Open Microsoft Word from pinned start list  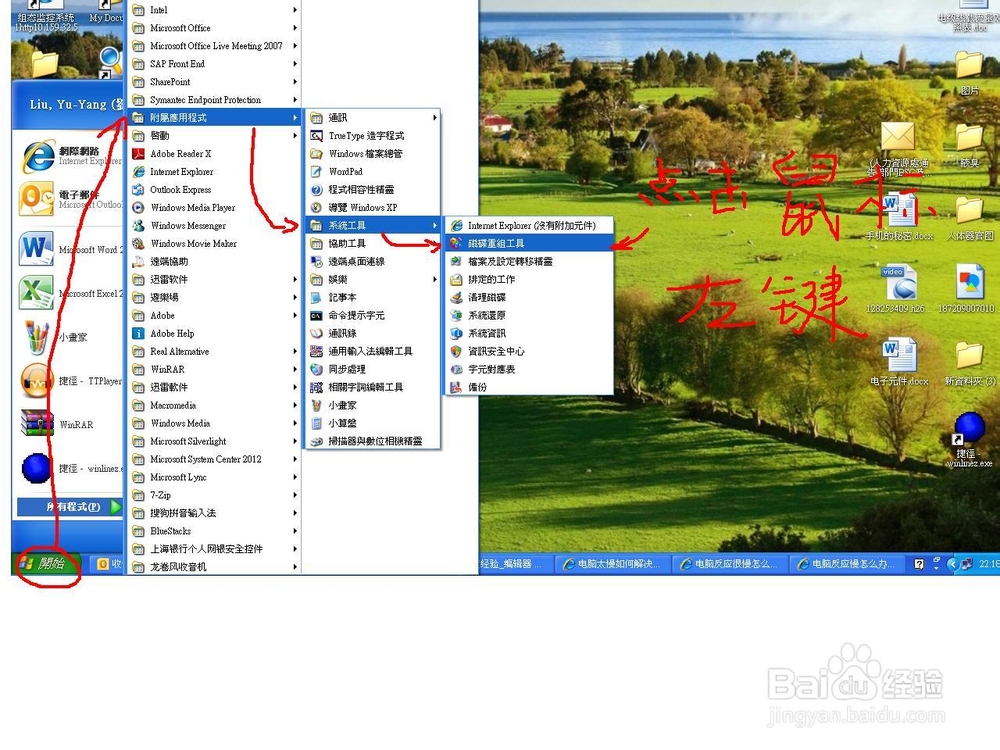coord(70,249)
